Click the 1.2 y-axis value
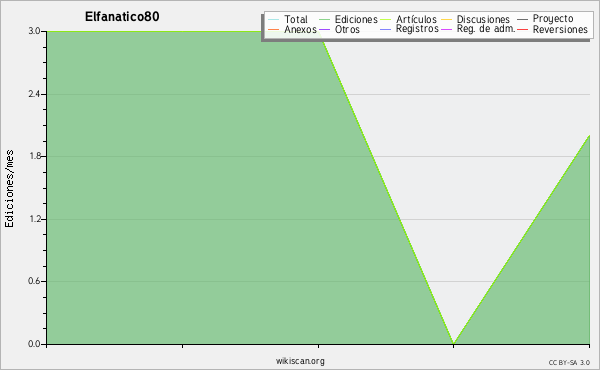Image resolution: width=600 pixels, height=370 pixels. (34, 219)
